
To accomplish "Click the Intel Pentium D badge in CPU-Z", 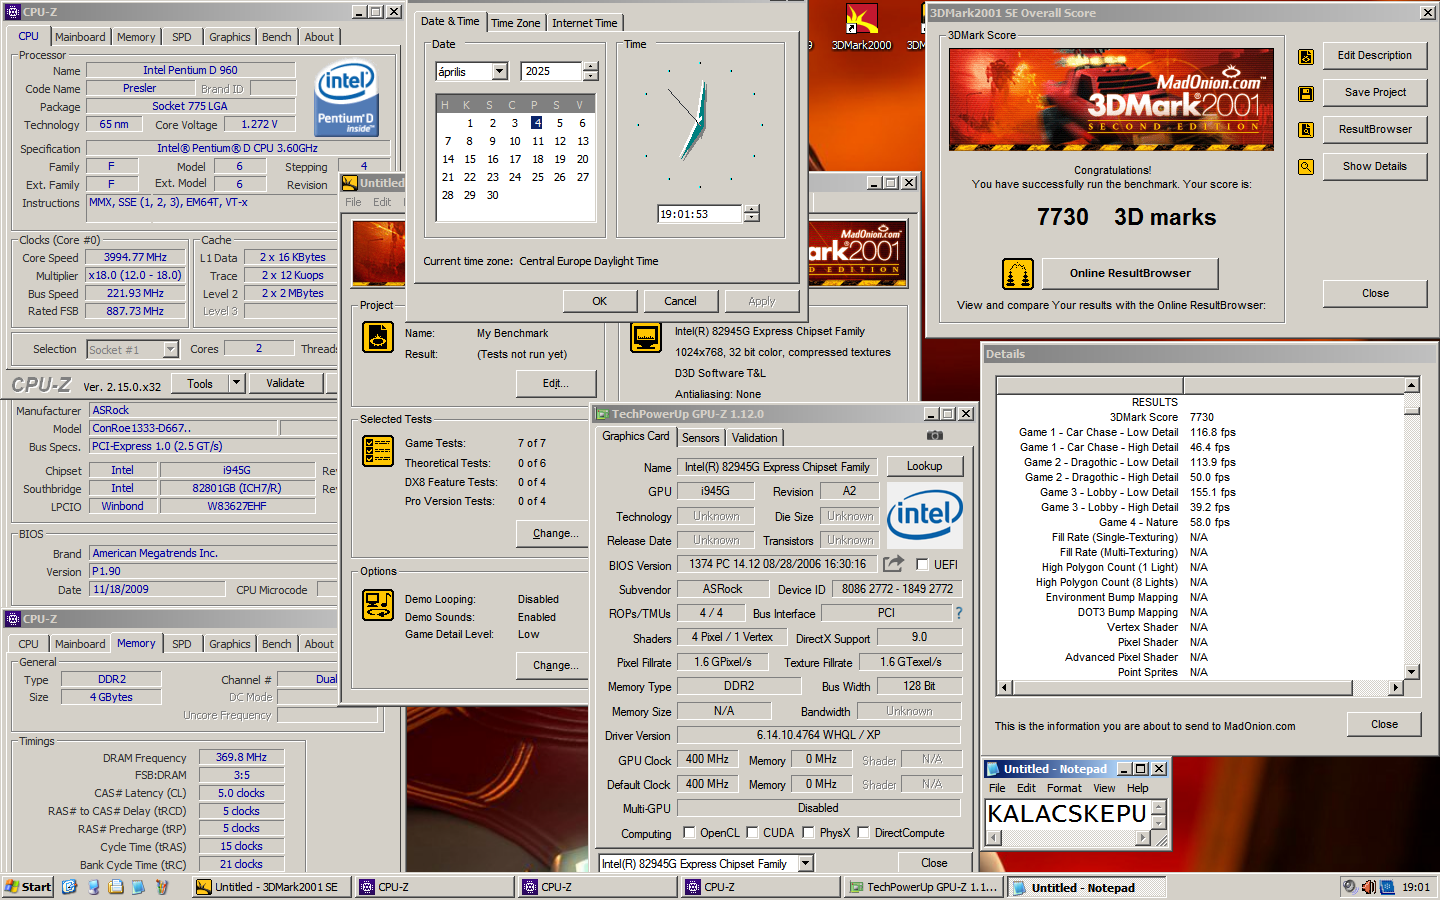I will click(346, 98).
